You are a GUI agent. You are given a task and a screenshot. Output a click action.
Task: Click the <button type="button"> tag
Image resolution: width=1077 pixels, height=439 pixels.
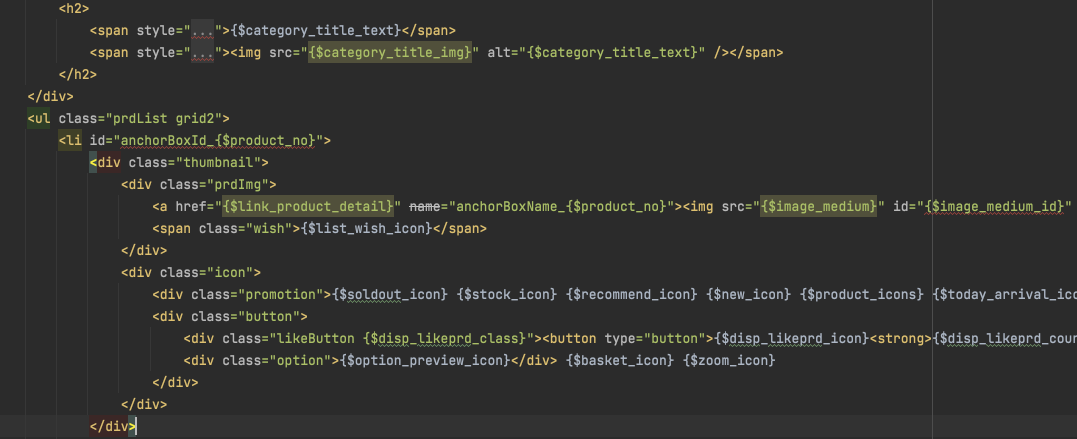[x=628, y=338]
